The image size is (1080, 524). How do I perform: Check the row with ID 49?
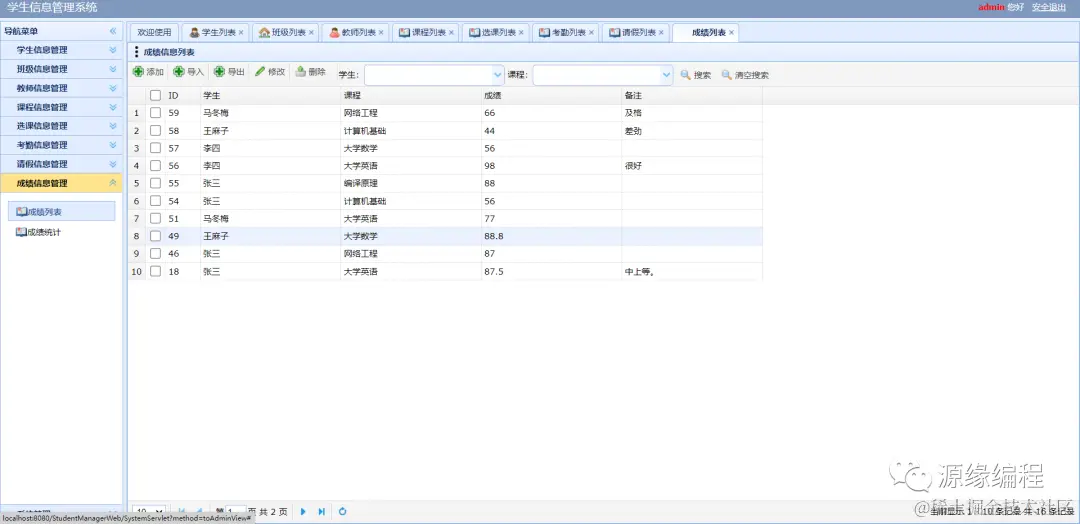[x=156, y=236]
